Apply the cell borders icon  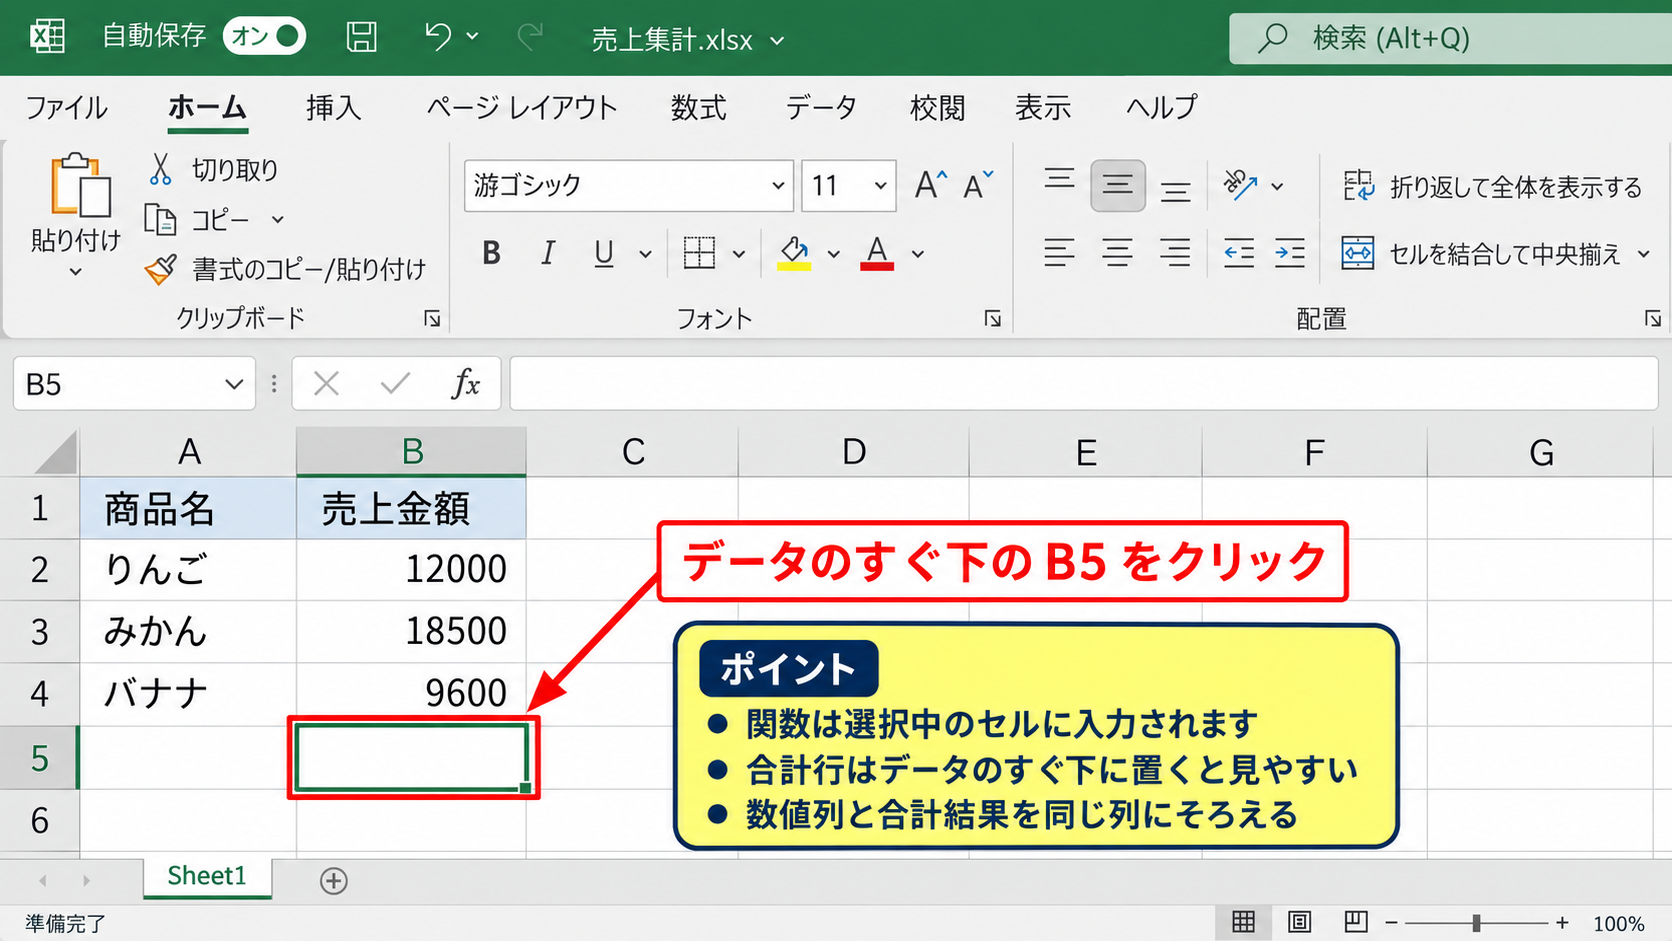tap(699, 253)
